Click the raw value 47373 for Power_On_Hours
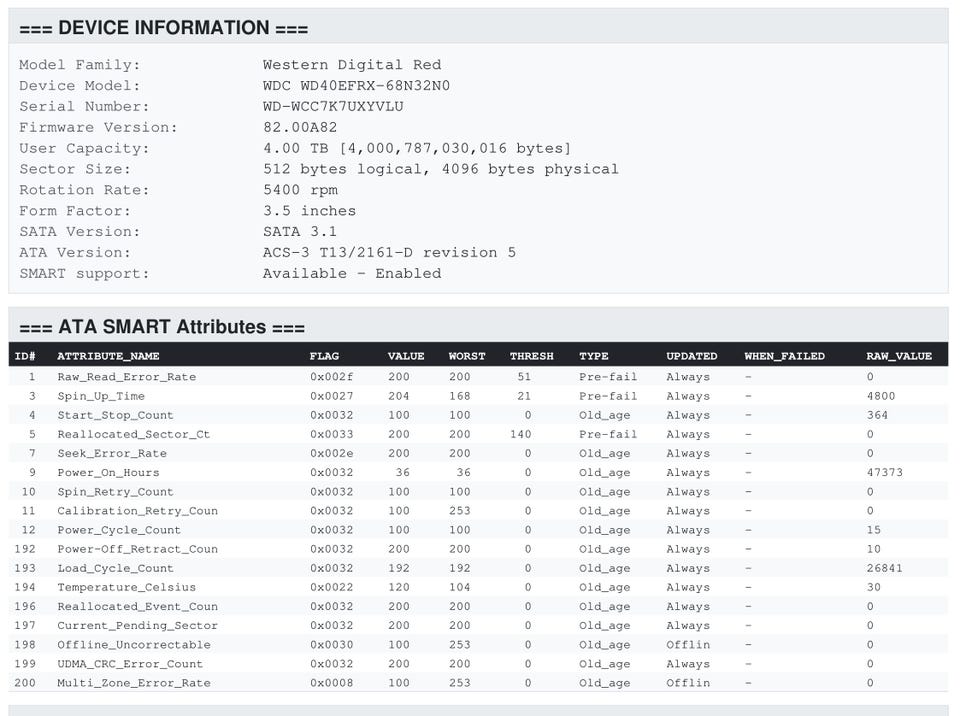The height and width of the screenshot is (716, 960). pyautogui.click(x=884, y=472)
